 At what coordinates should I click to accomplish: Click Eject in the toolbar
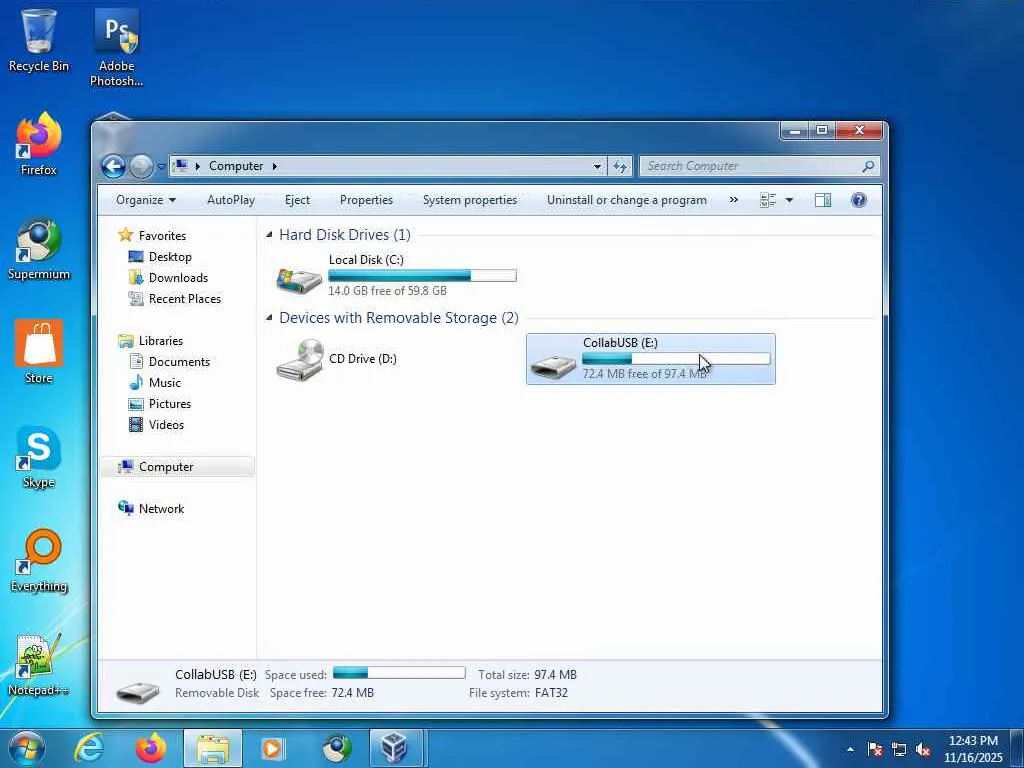(x=297, y=200)
